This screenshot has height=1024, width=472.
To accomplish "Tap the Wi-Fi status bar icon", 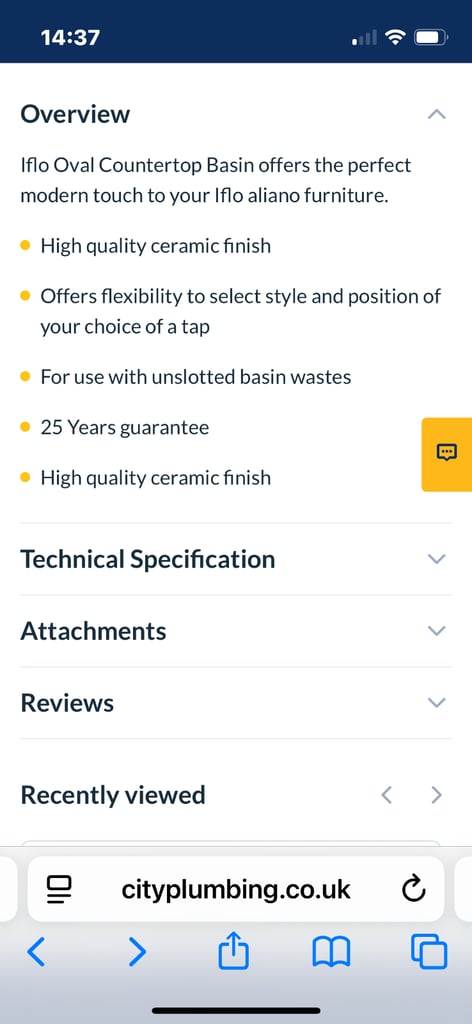I will click(395, 37).
